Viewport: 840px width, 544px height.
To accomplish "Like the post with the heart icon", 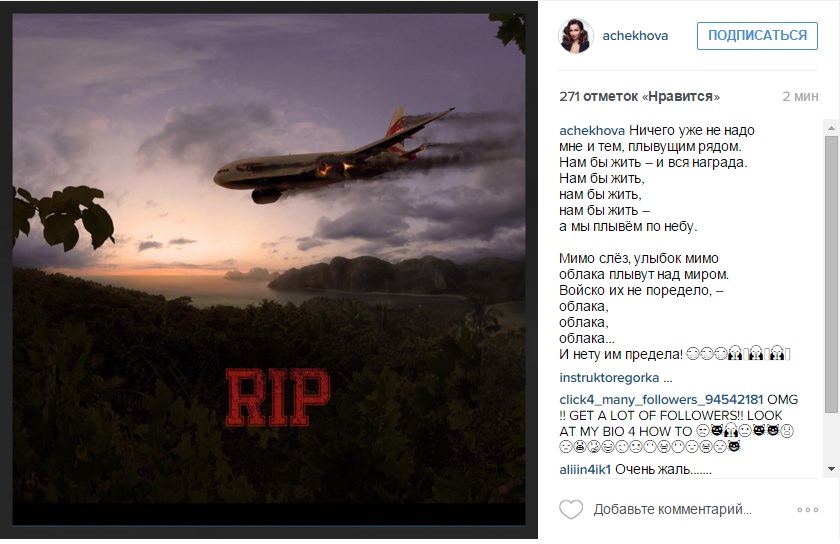I will (571, 509).
